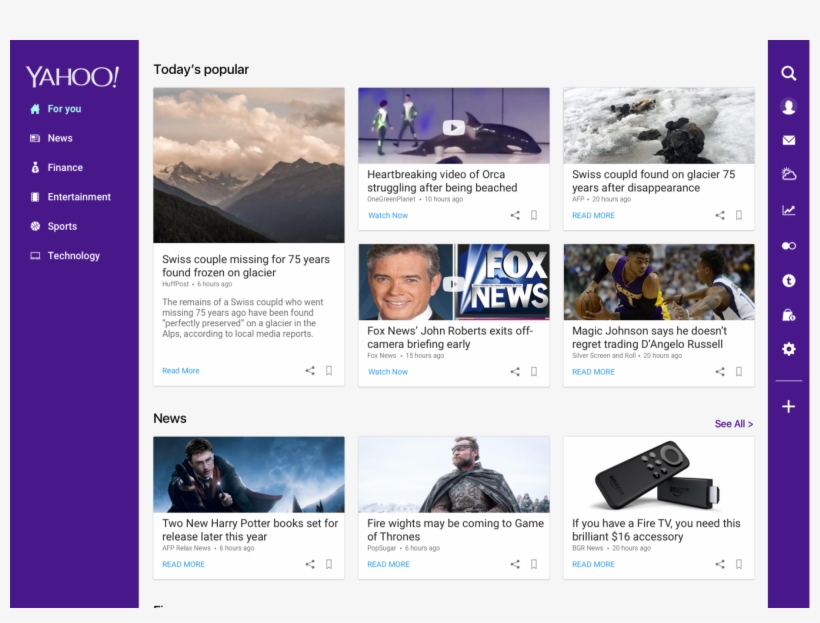
Task: Go to News in the left sidebar
Action: [x=51, y=138]
